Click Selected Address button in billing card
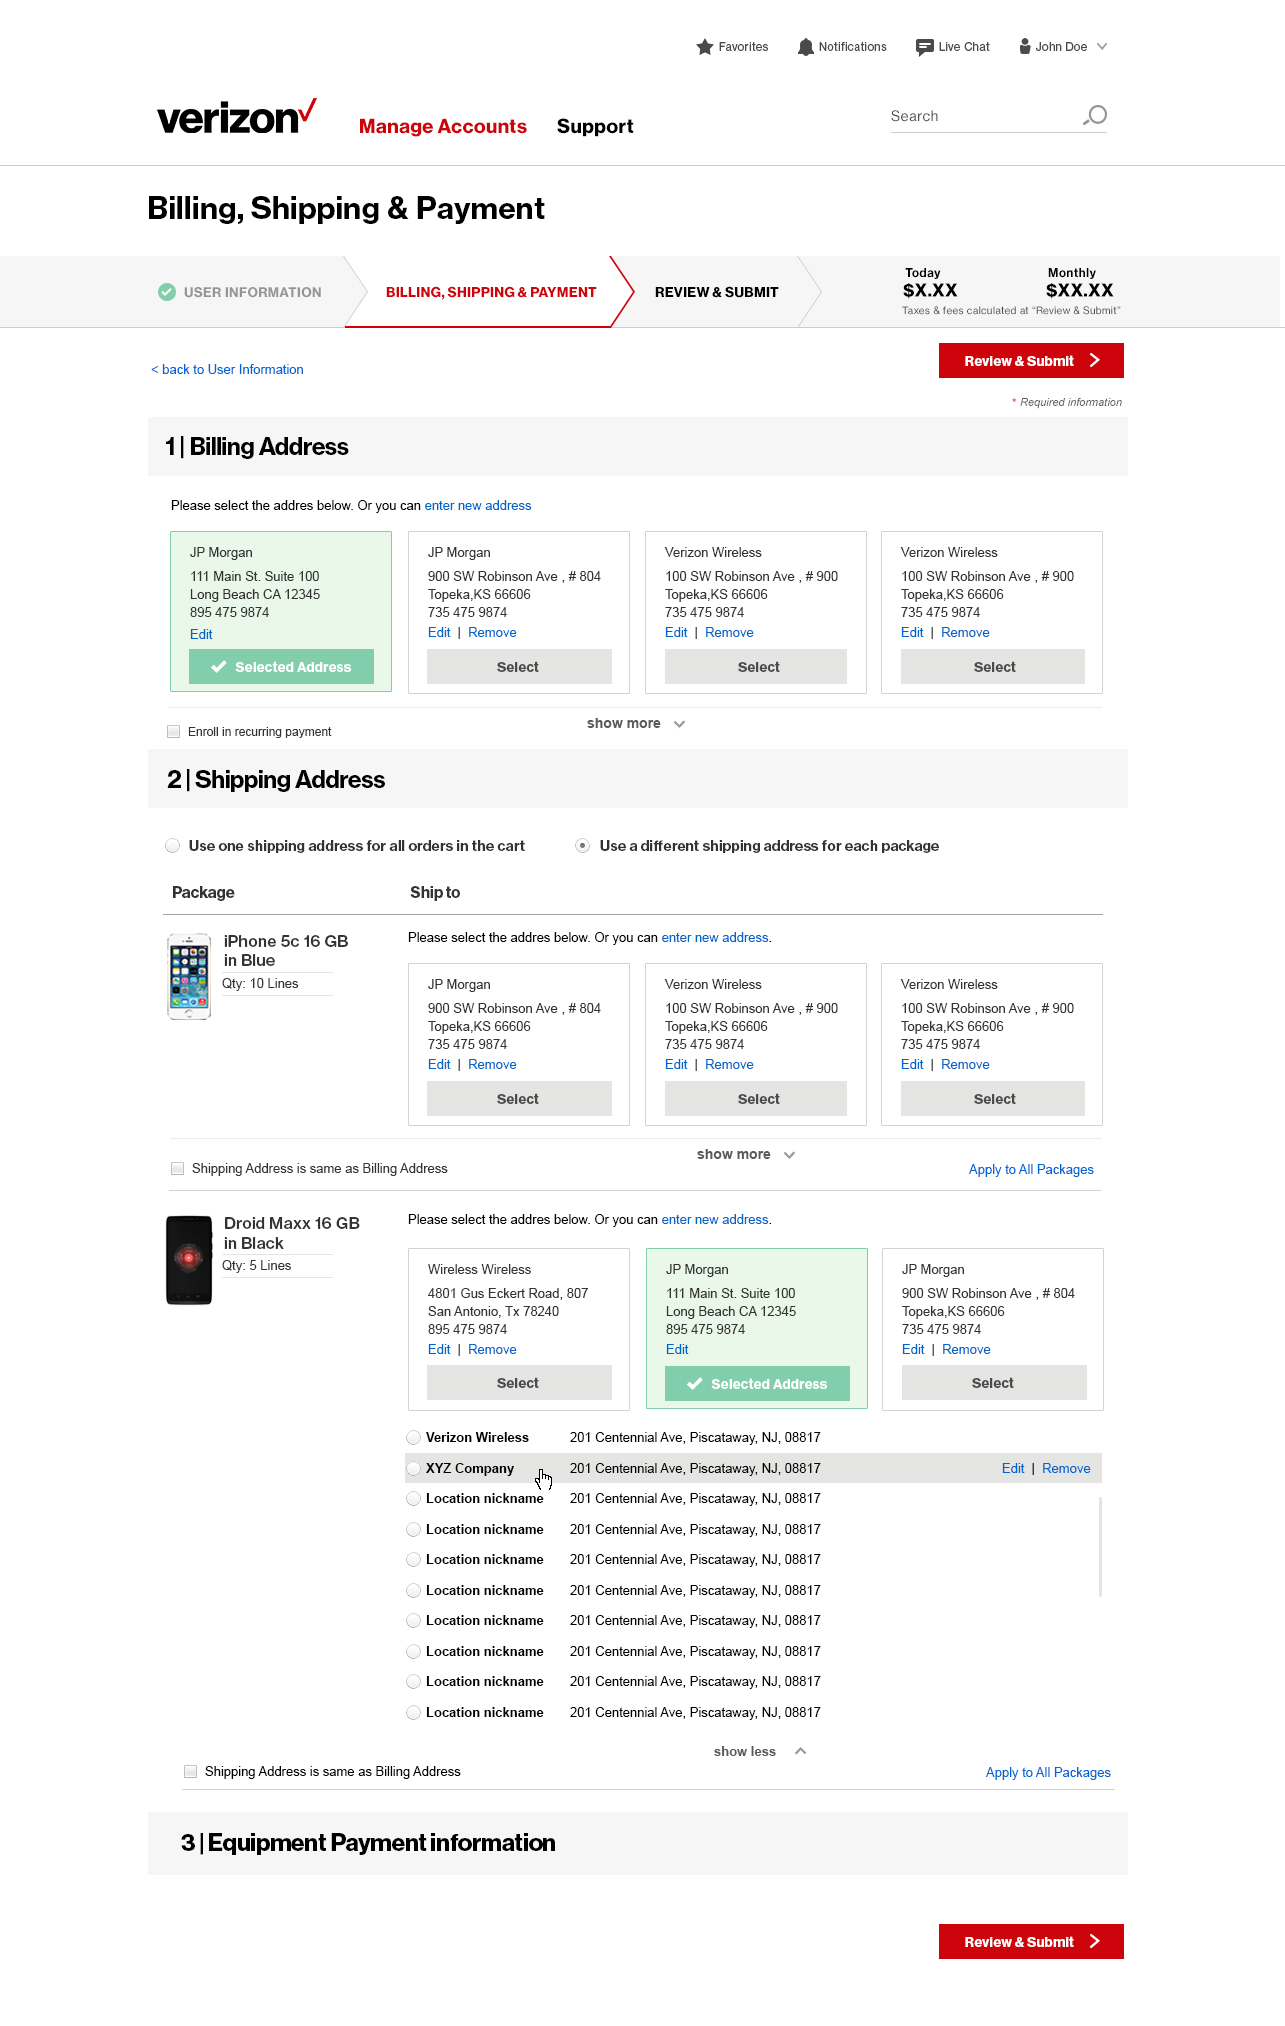Screen dimensions: 1285x2026 [x=281, y=667]
